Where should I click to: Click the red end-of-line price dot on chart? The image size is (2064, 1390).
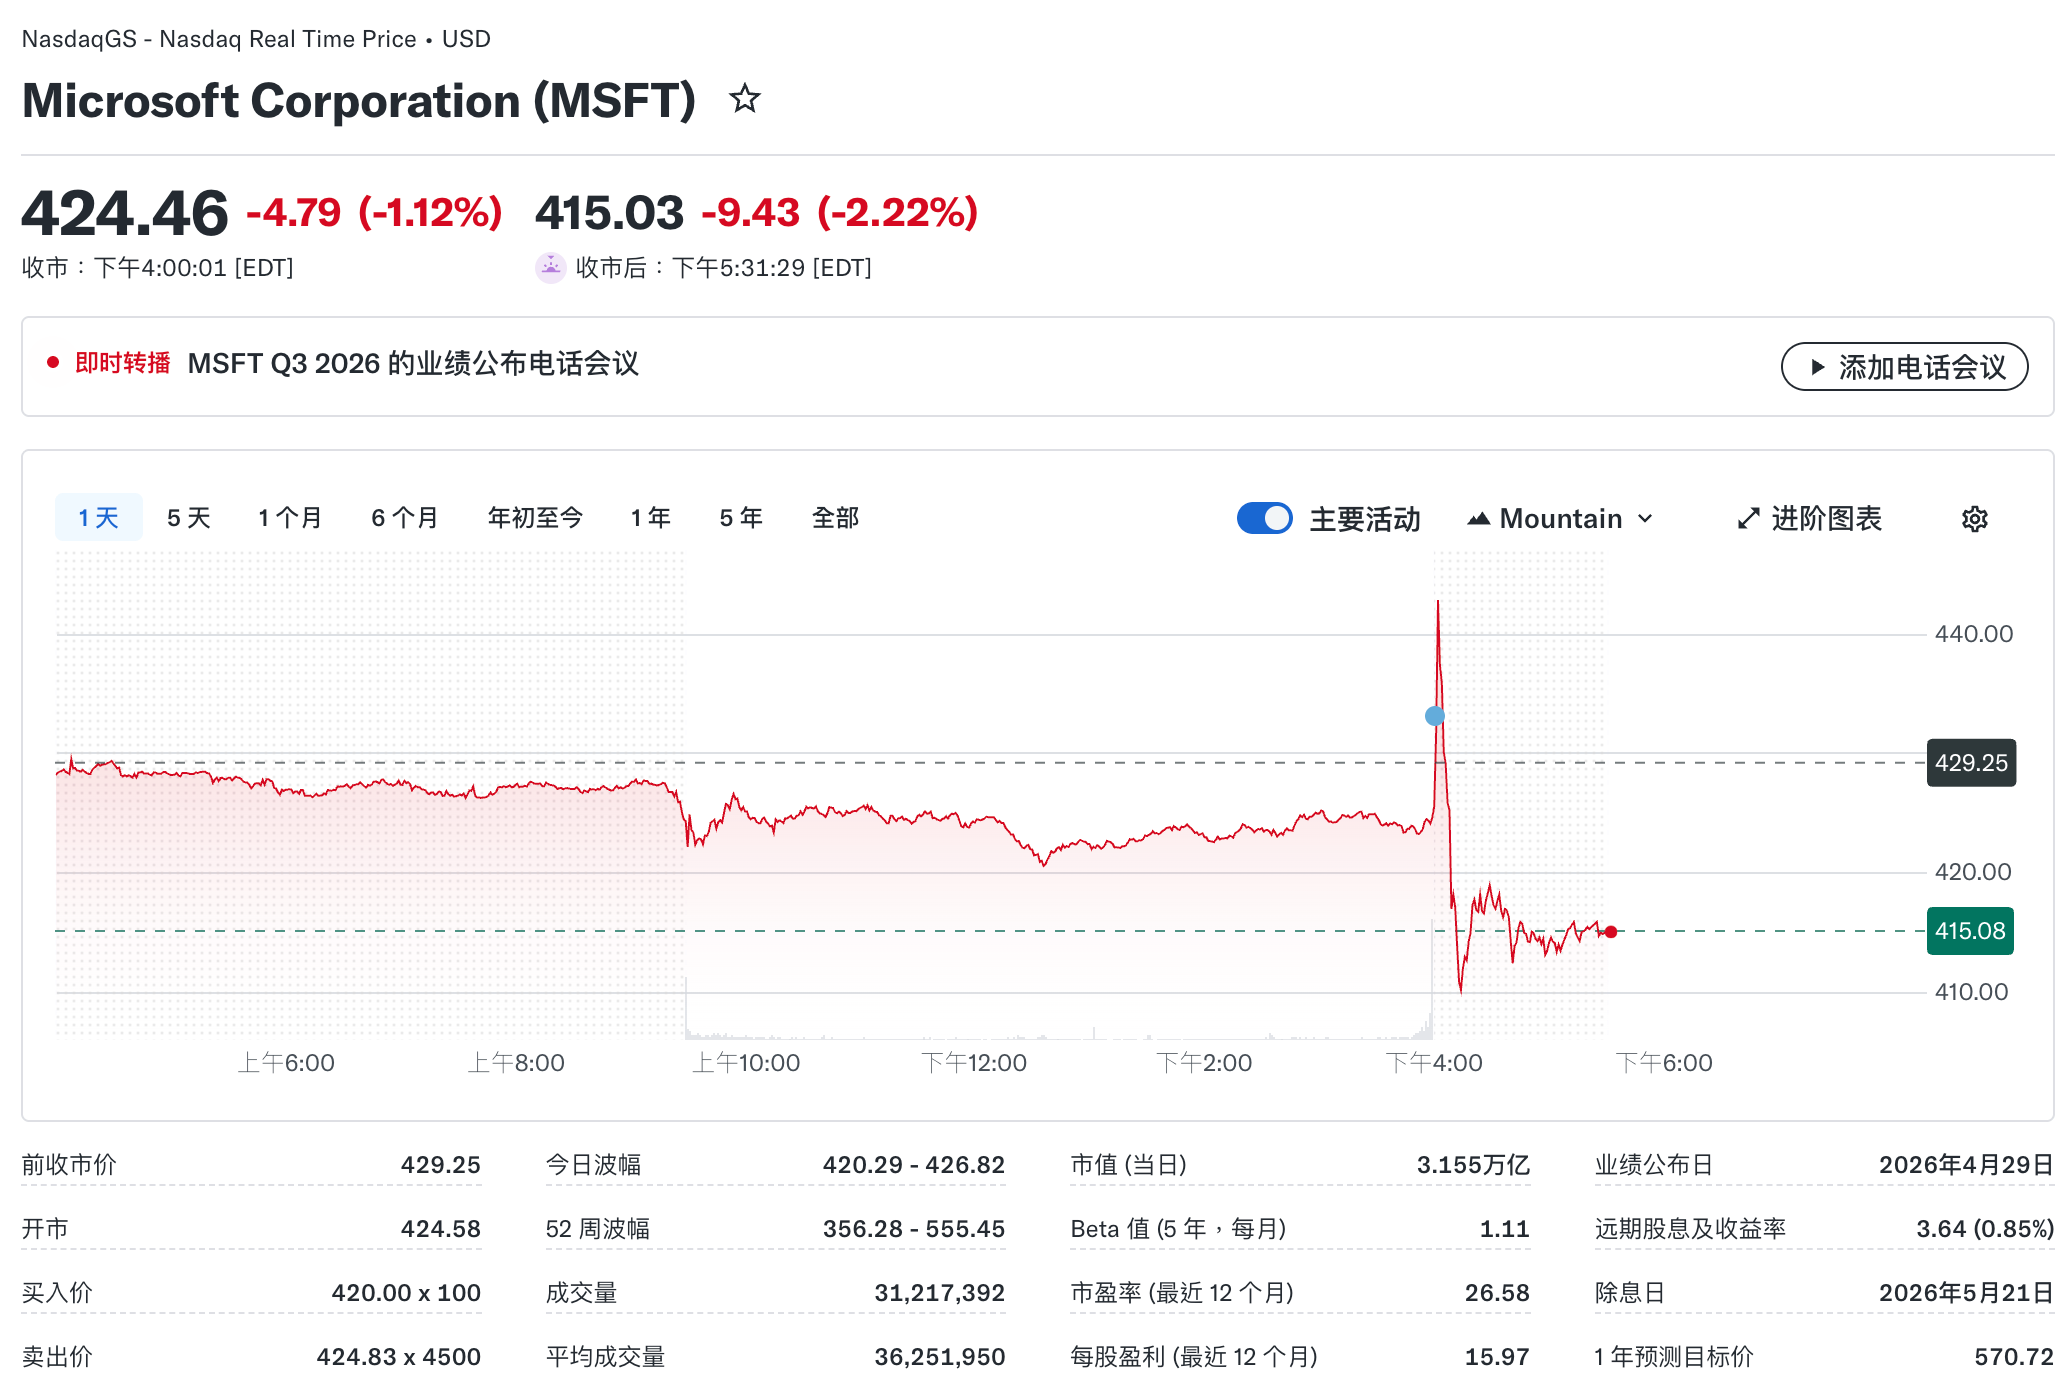[1611, 932]
